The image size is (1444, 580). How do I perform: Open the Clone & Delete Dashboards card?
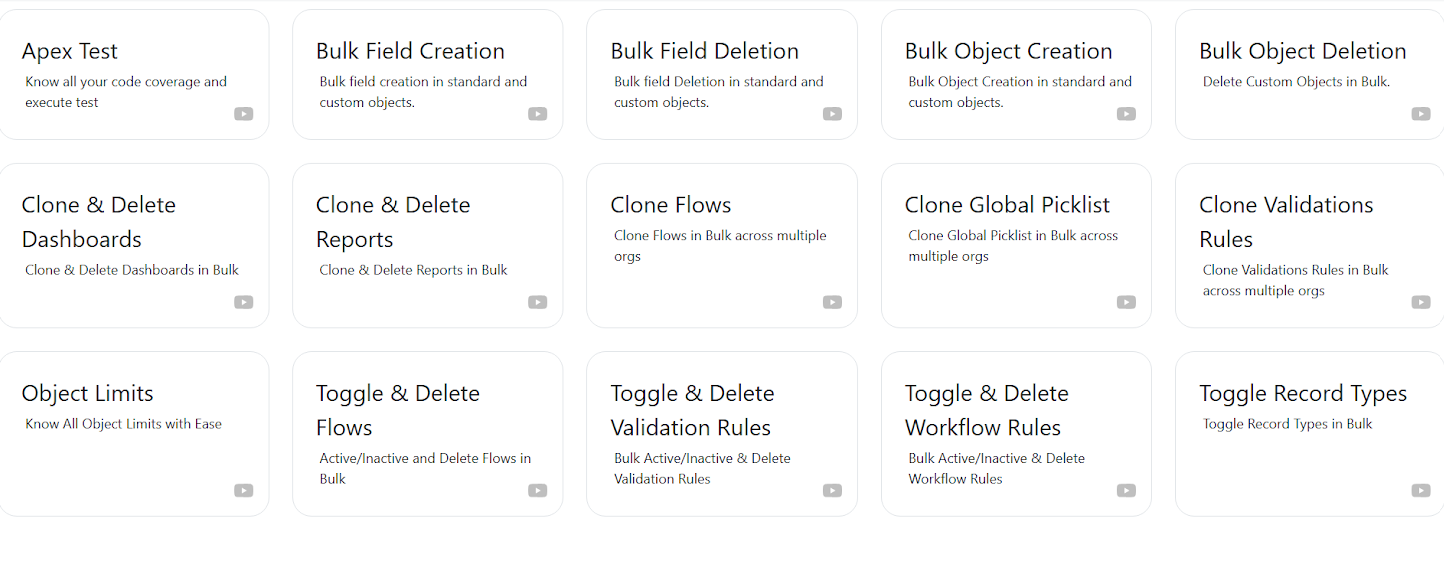click(134, 245)
